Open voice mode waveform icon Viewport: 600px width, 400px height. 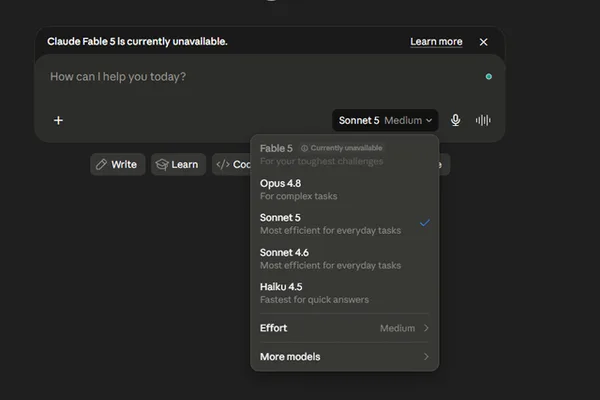tap(483, 120)
